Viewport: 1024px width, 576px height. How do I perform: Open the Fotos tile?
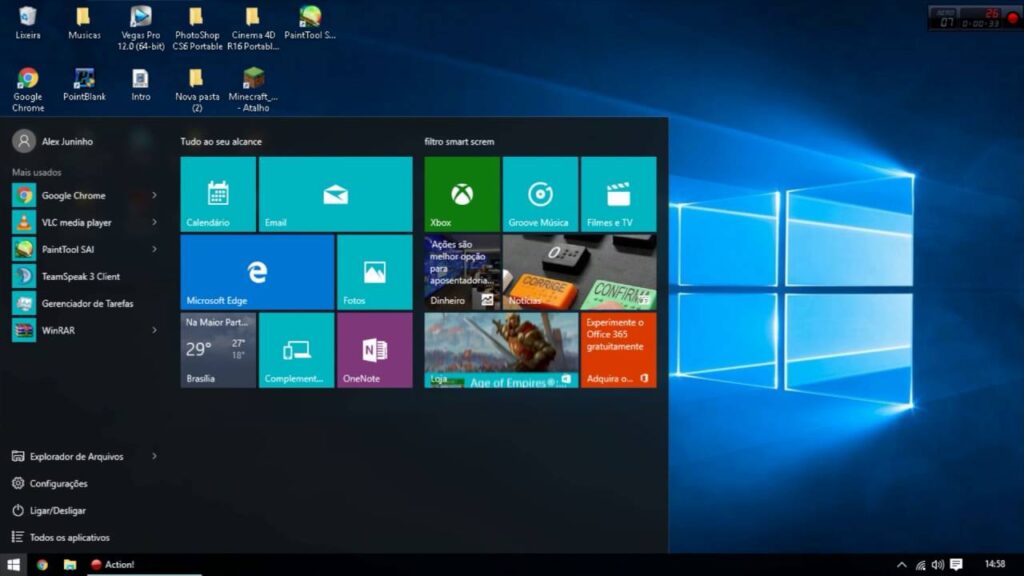[375, 272]
